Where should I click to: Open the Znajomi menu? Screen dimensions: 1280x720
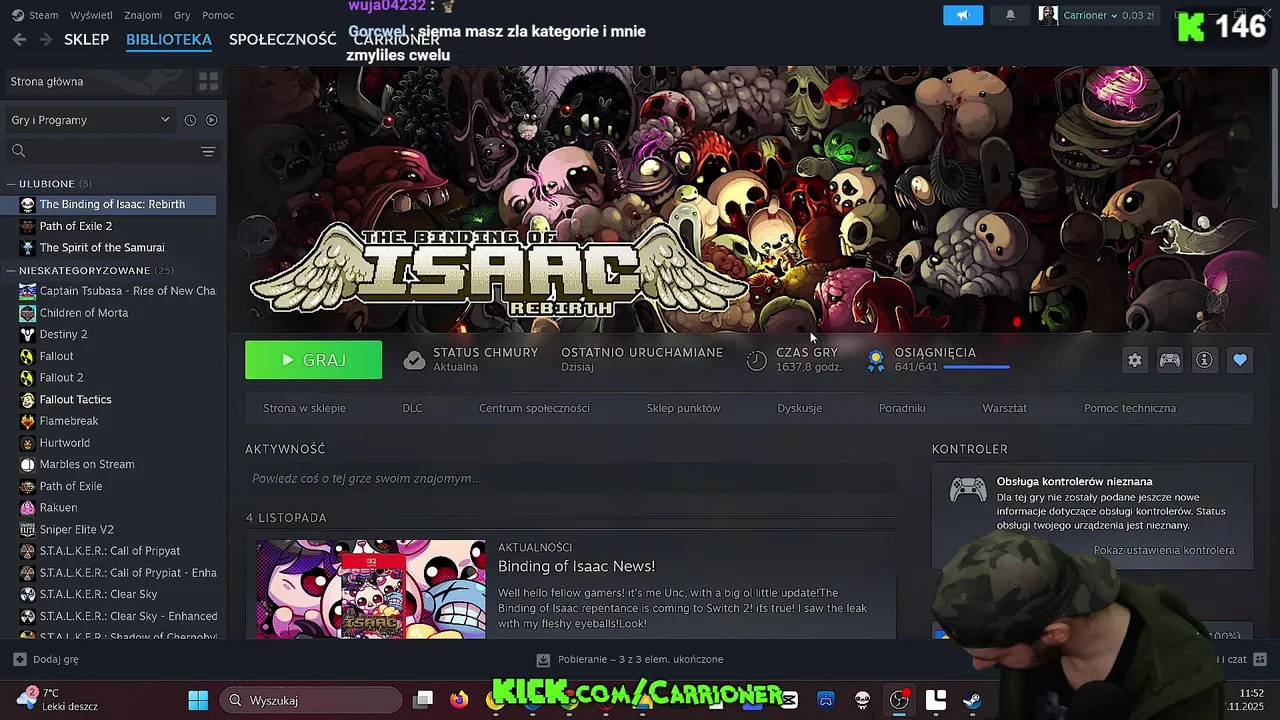pyautogui.click(x=143, y=15)
